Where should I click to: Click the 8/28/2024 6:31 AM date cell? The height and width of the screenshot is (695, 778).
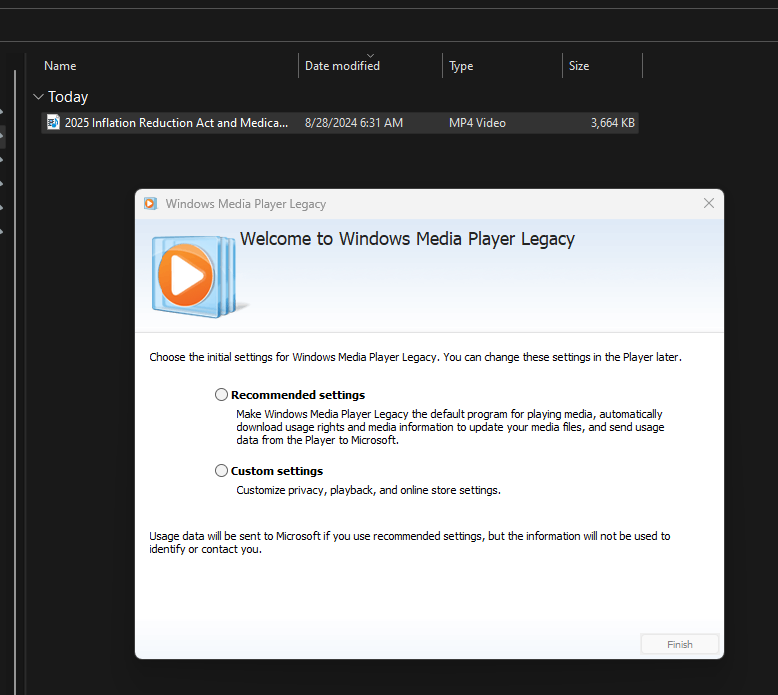pyautogui.click(x=354, y=123)
